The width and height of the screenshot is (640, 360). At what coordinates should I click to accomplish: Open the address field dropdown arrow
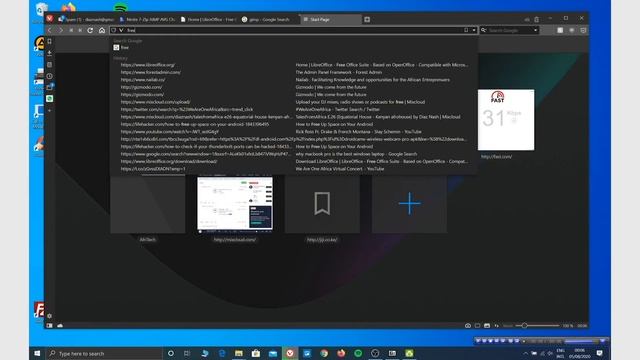[474, 30]
